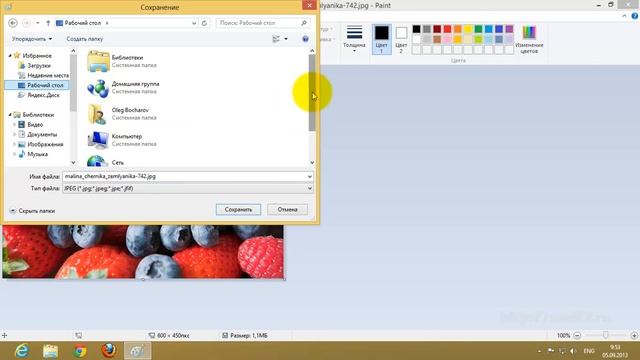The height and width of the screenshot is (360, 640).
Task: Select Цвет 2 in Paint
Action: pos(401,39)
